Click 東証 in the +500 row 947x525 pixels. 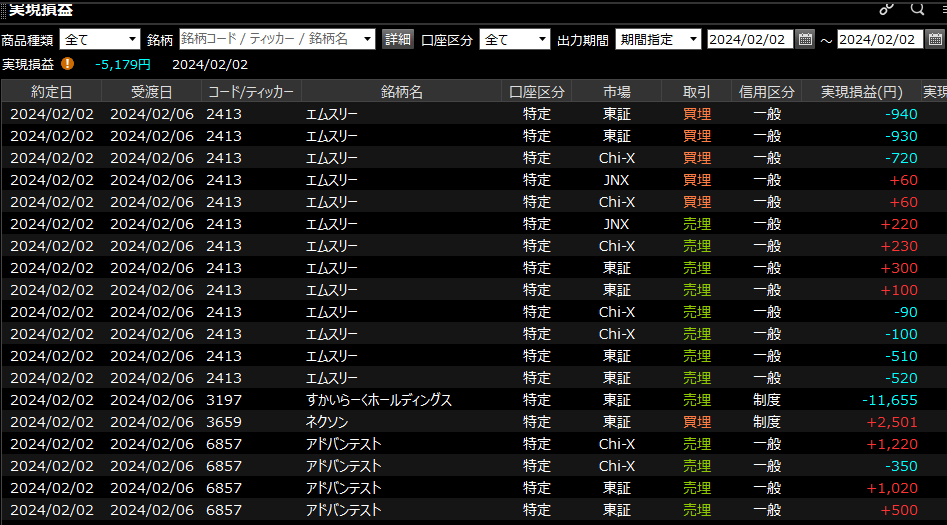[617, 510]
